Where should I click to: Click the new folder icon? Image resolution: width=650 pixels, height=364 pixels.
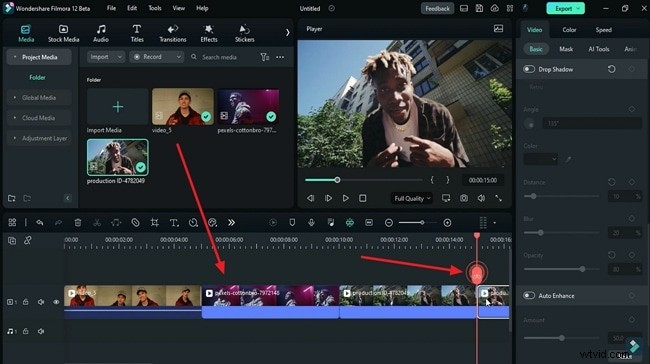[12, 198]
